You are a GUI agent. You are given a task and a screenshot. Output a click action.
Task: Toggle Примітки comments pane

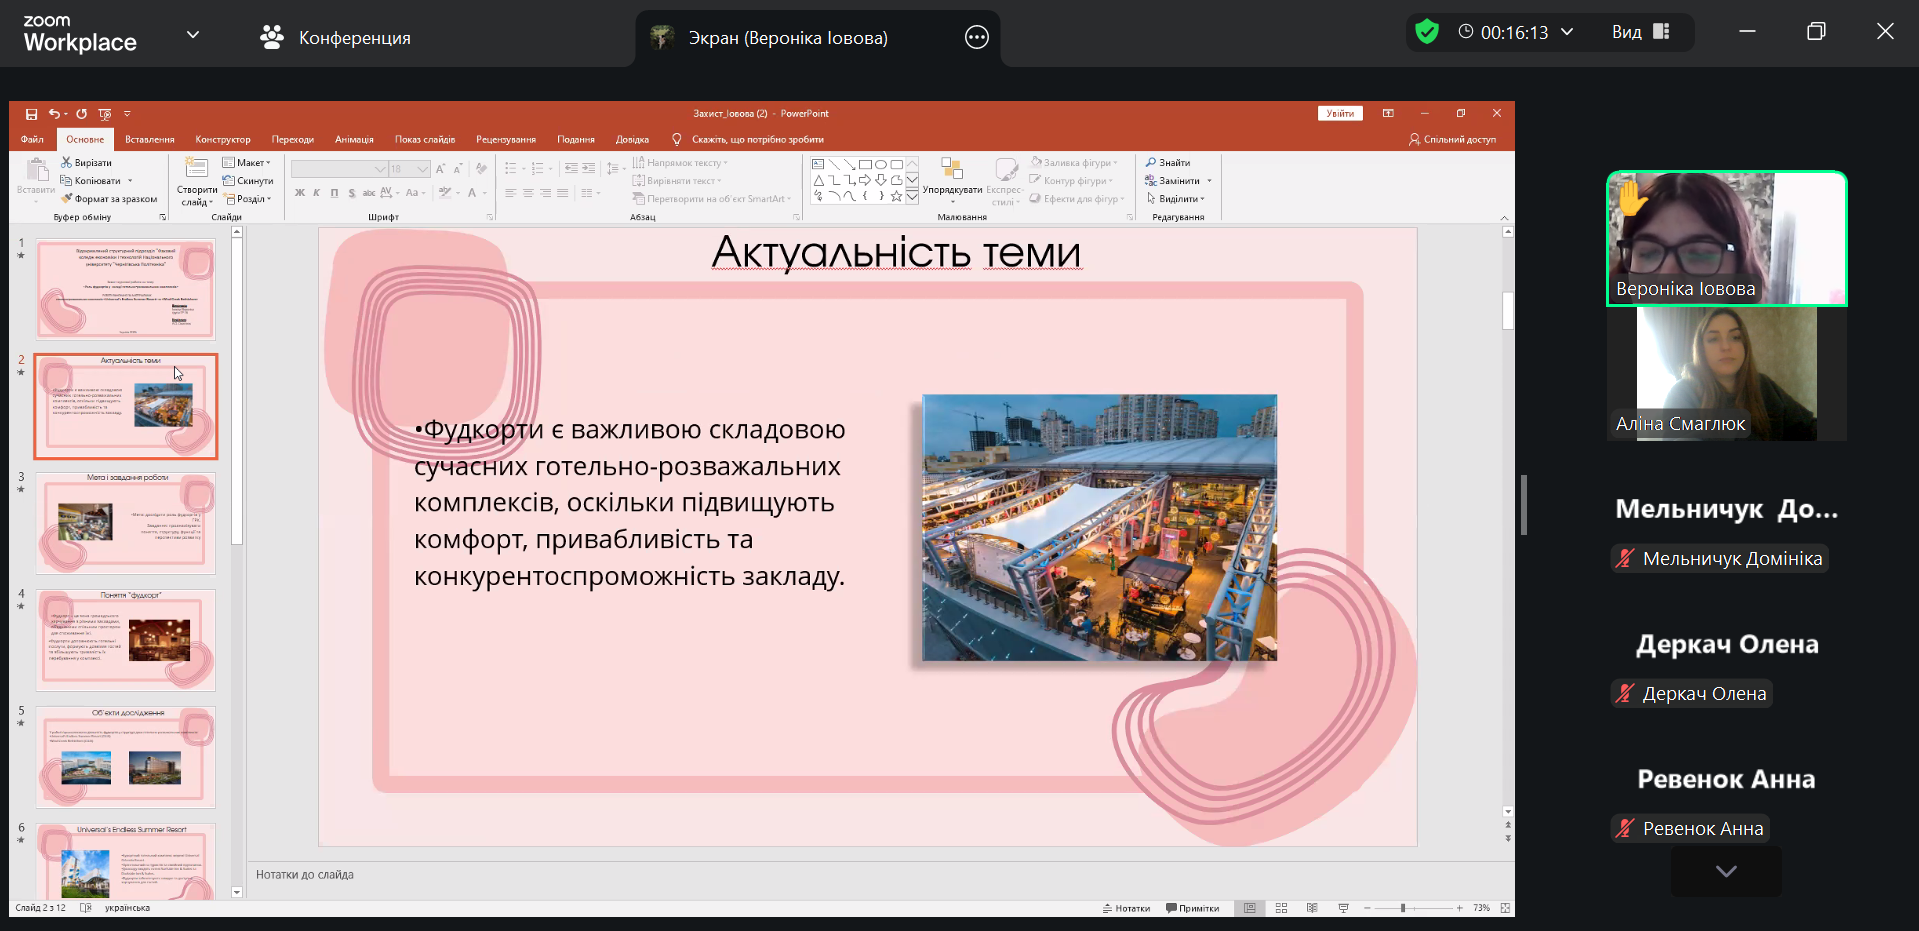point(1193,908)
